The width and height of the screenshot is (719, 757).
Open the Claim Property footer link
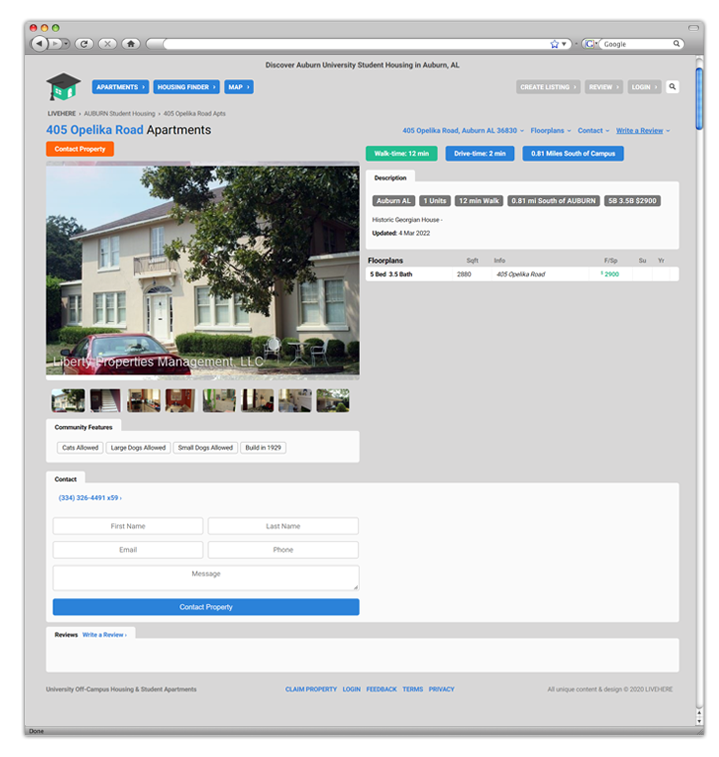pos(310,689)
